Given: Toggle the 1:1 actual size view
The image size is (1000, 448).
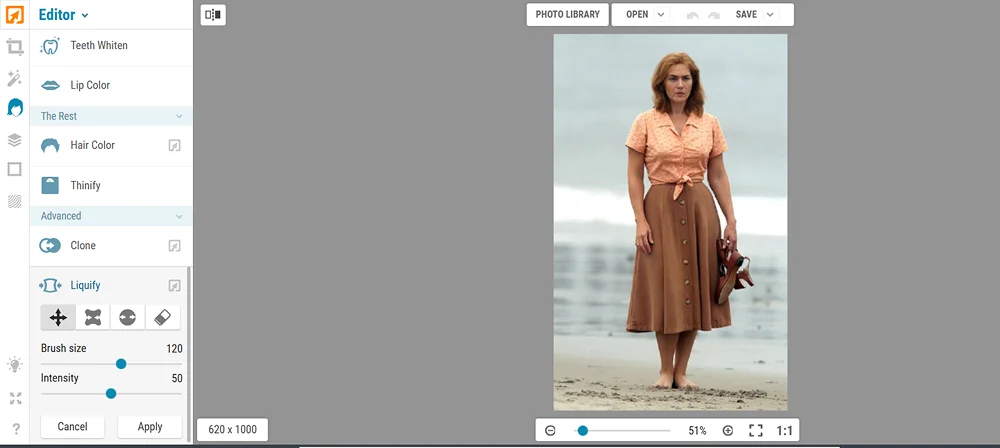Looking at the screenshot, I should (x=784, y=431).
